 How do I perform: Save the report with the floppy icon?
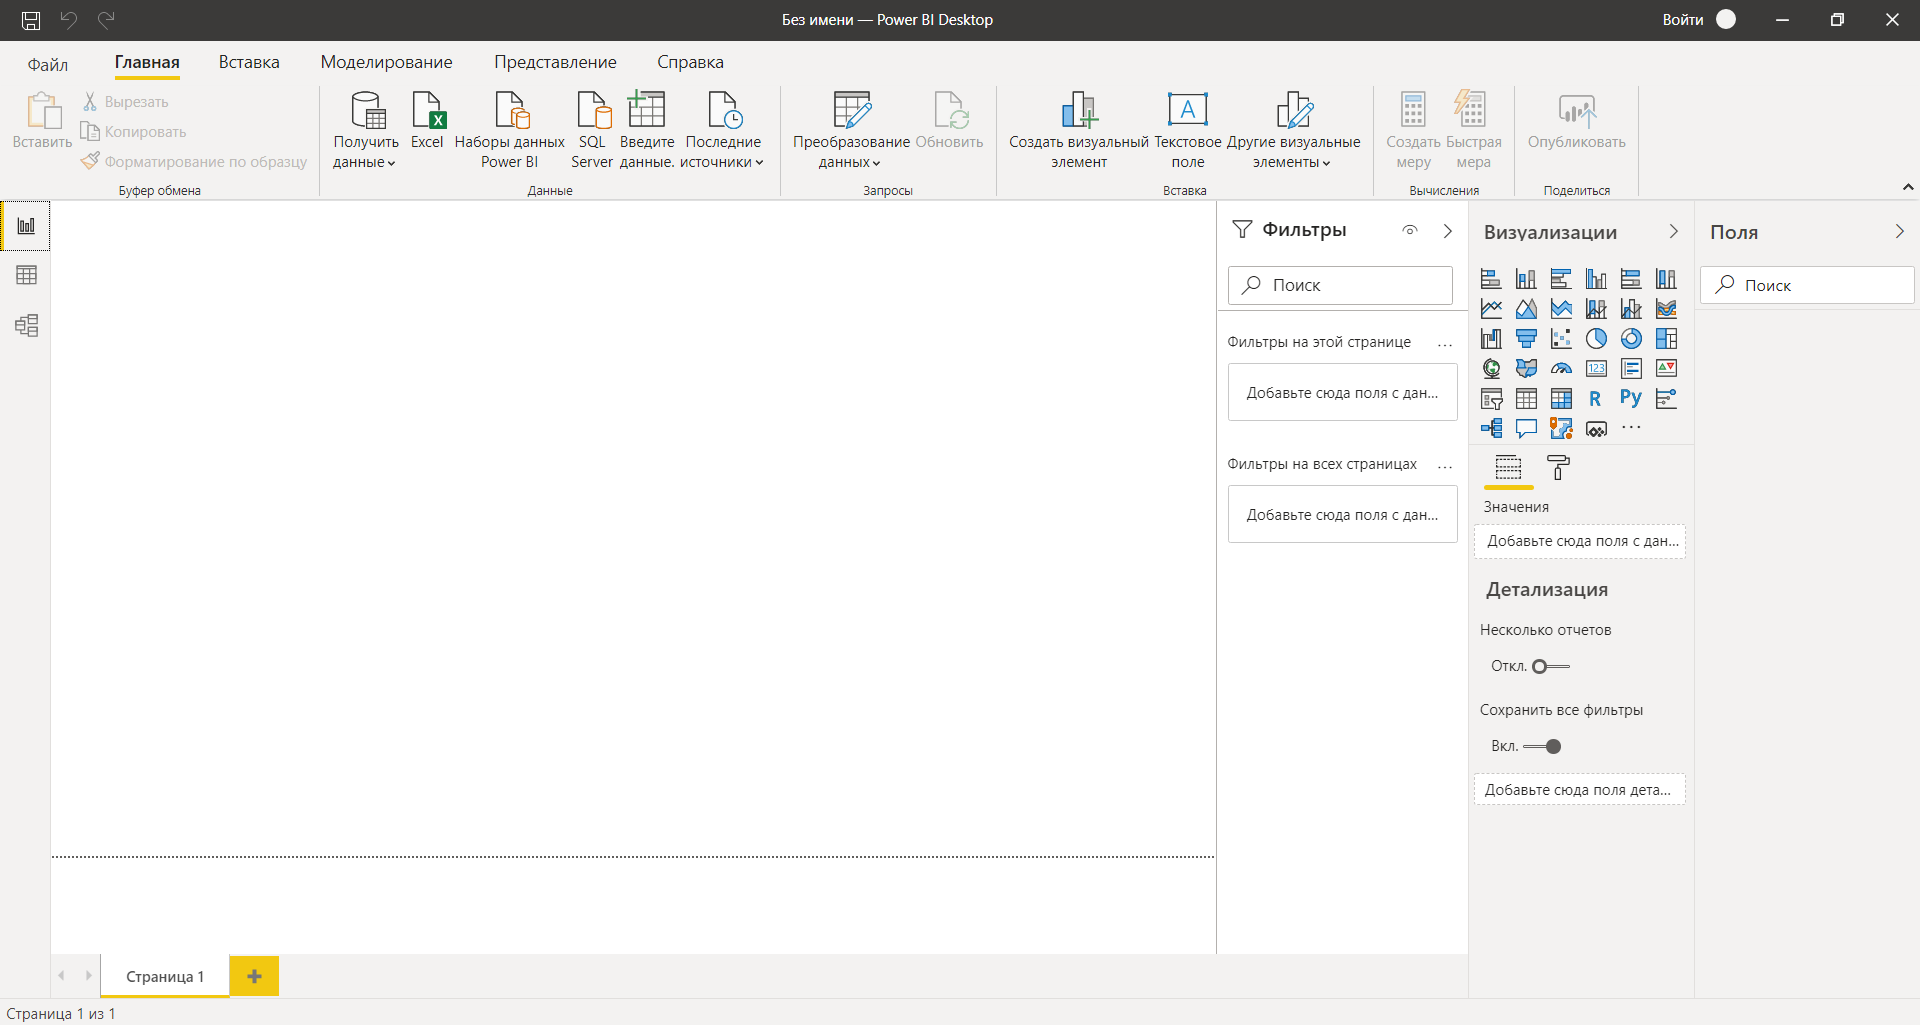tap(31, 20)
